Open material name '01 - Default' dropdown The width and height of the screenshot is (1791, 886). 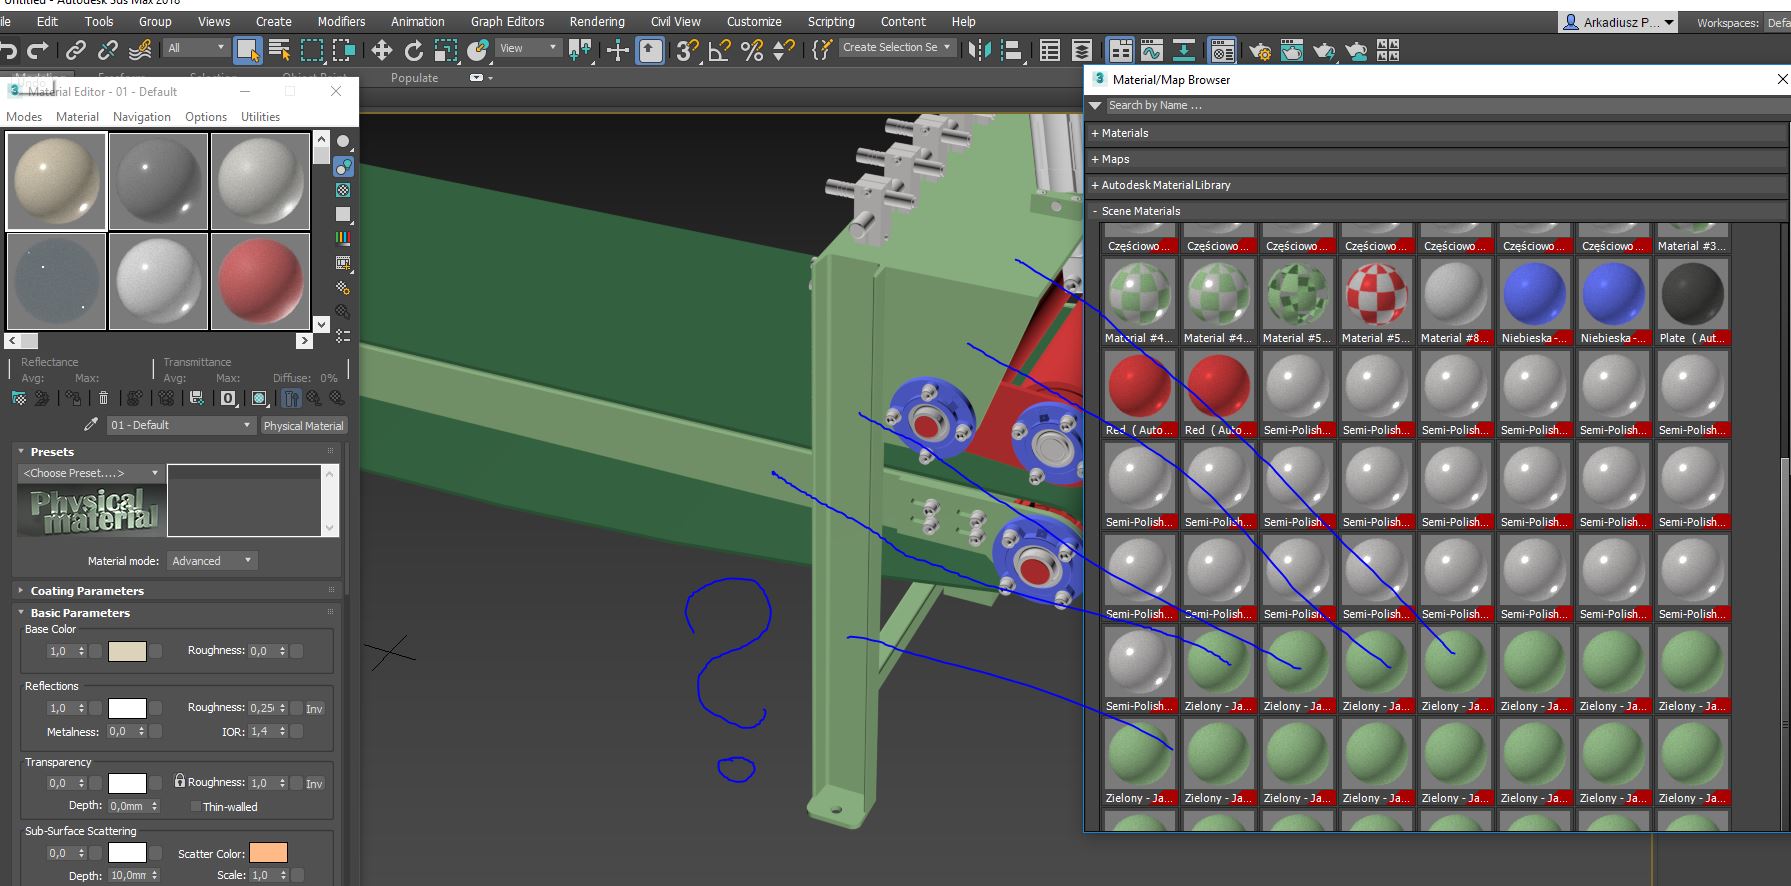[x=181, y=425]
